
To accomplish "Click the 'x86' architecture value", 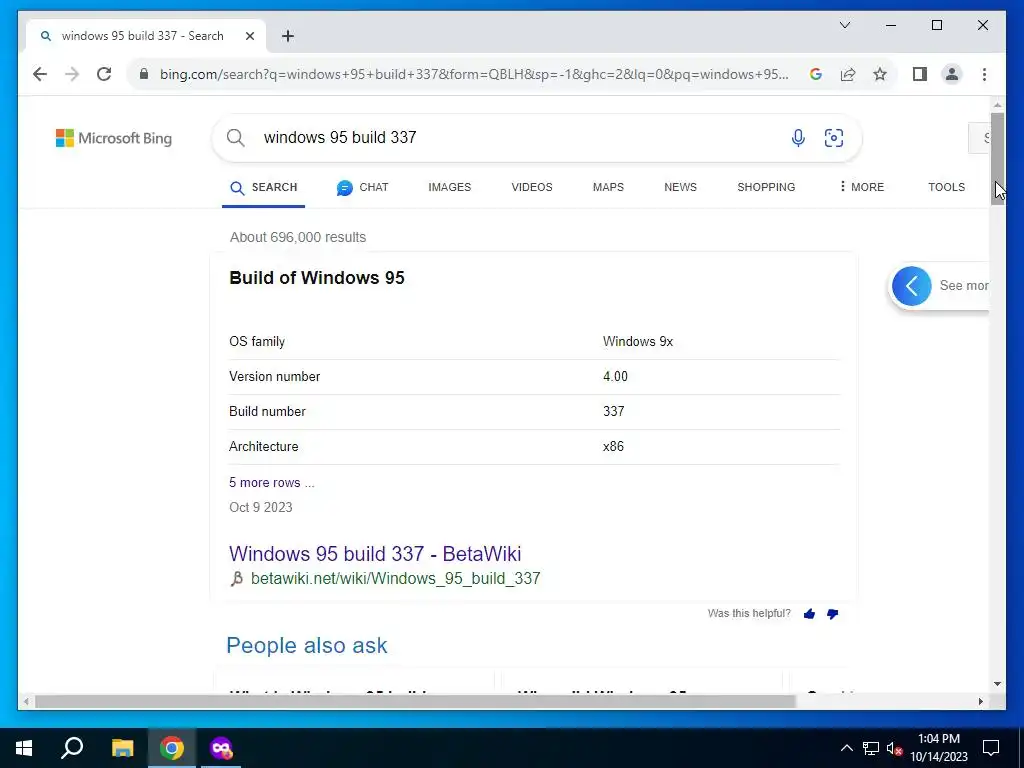I will [613, 447].
